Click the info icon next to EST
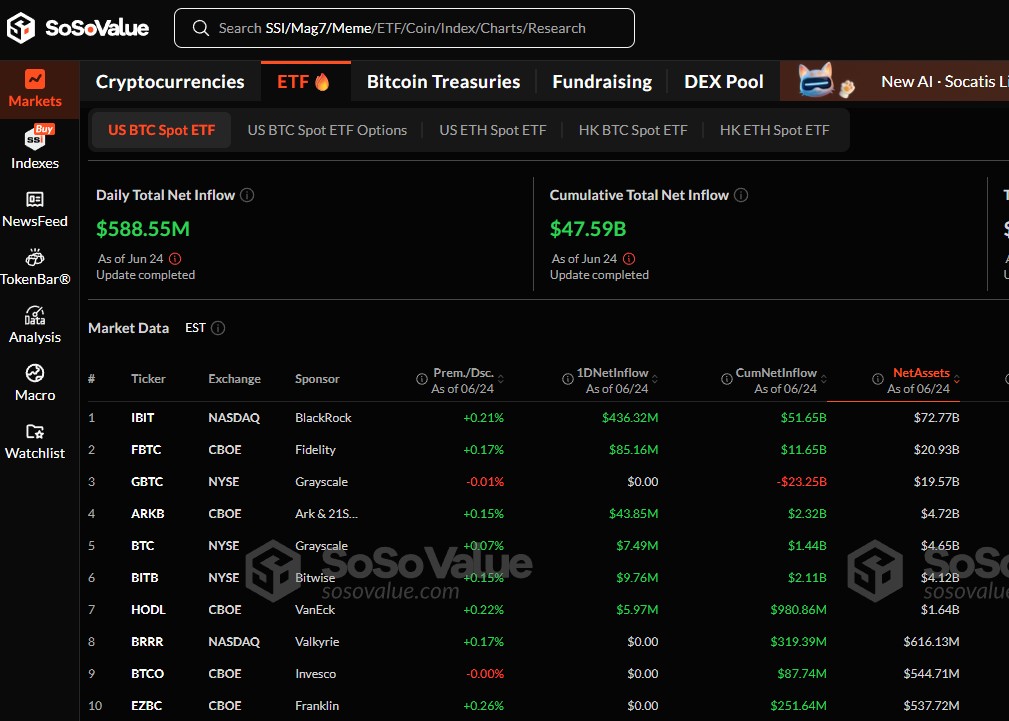This screenshot has width=1009, height=721. (x=218, y=328)
